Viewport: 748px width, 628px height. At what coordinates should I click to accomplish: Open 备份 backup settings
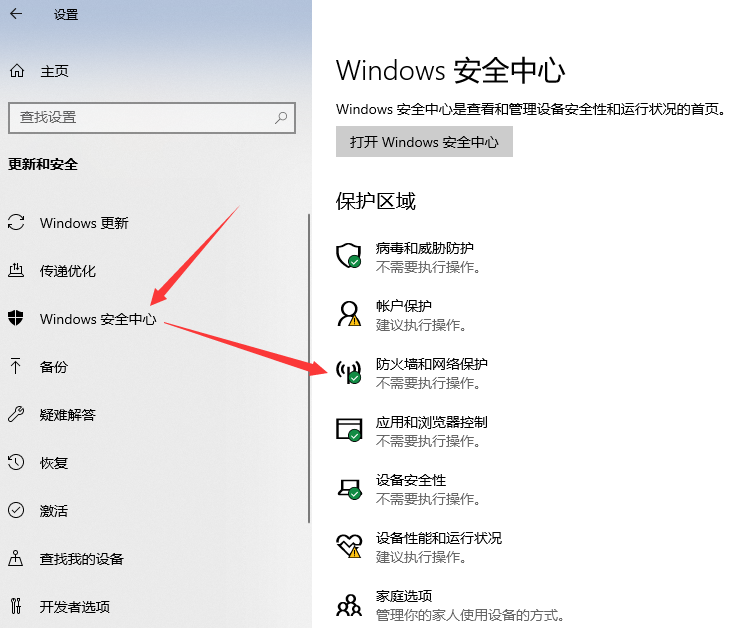pyautogui.click(x=54, y=367)
